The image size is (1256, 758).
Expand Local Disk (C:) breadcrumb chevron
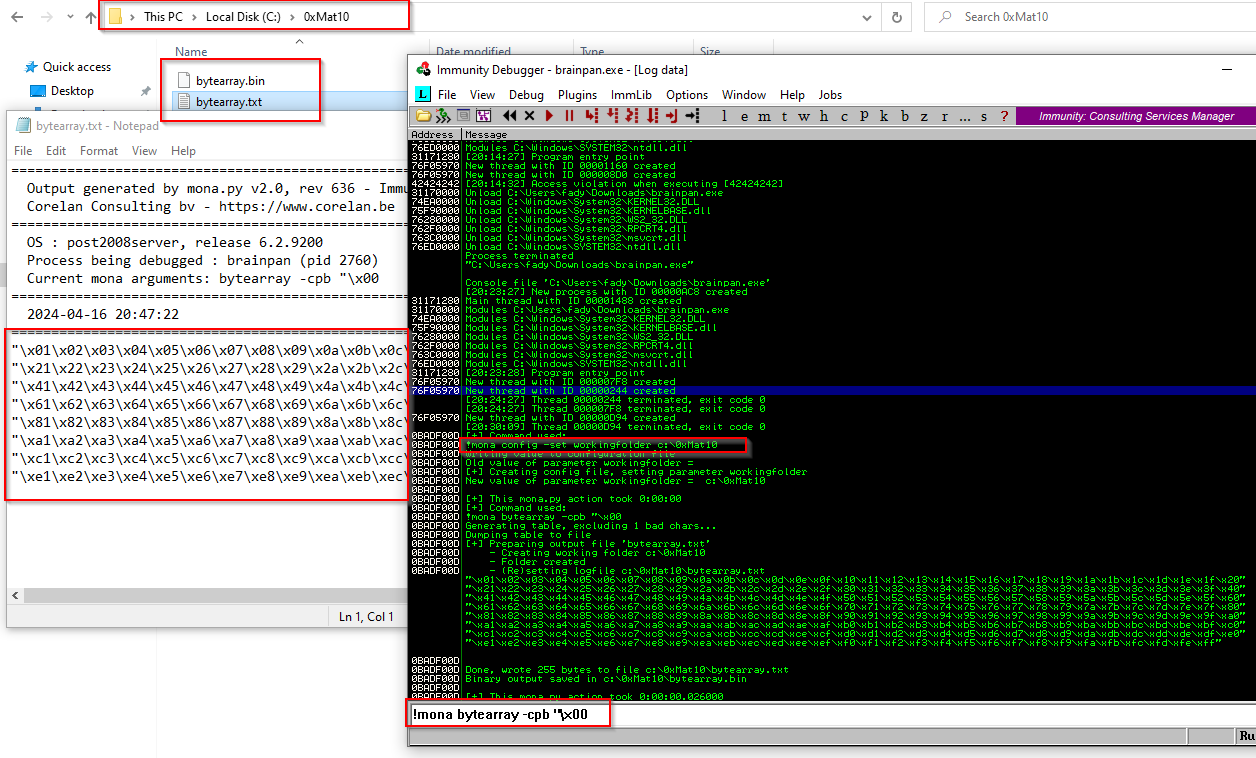292,17
